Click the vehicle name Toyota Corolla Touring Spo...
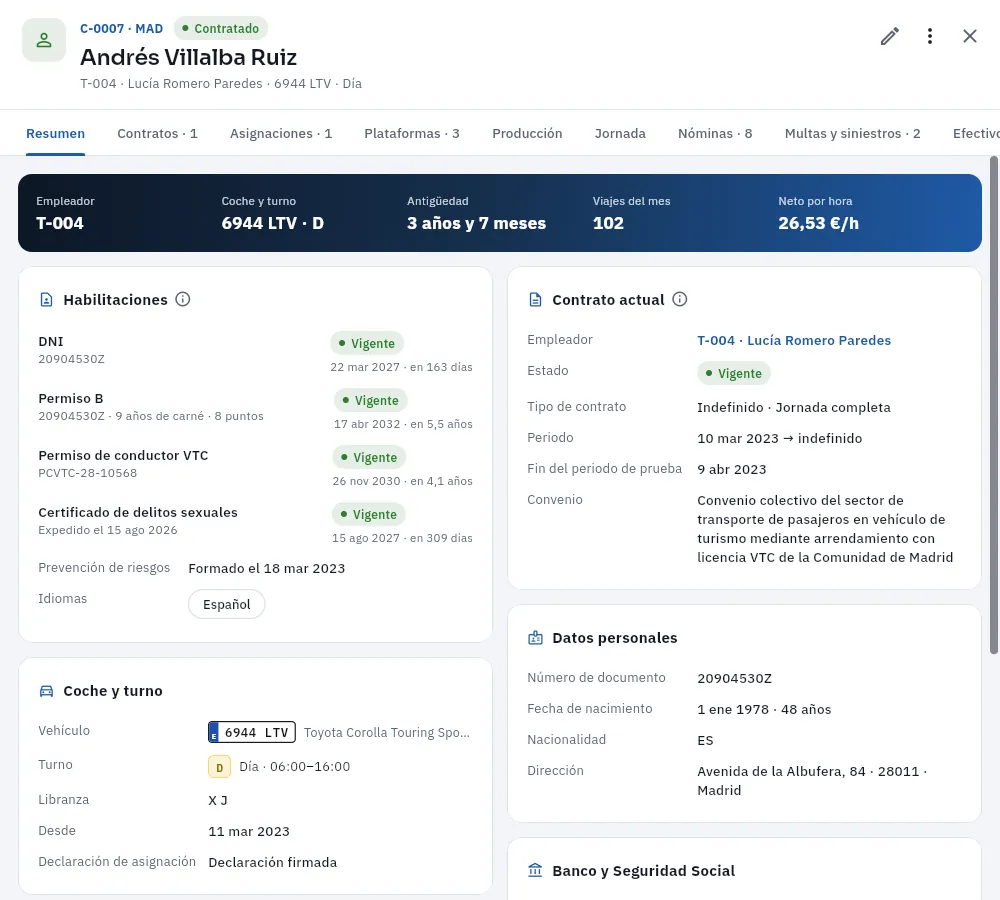The height and width of the screenshot is (900, 1000). pyautogui.click(x=386, y=732)
